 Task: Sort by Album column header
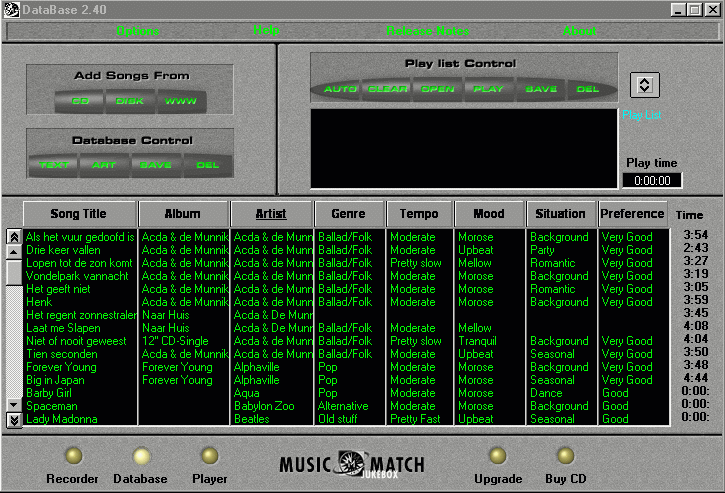coord(183,214)
